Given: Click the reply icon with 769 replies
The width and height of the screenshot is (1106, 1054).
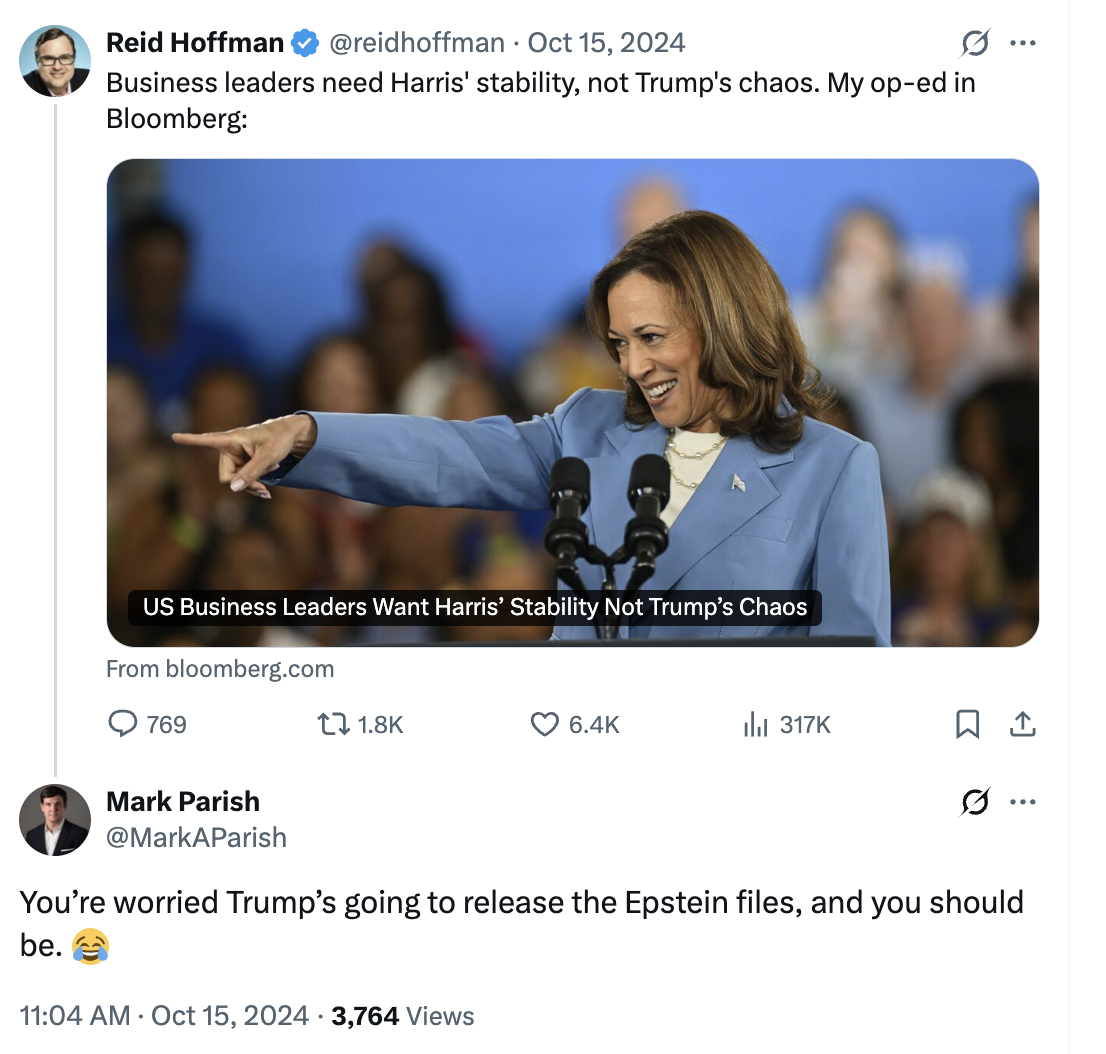Looking at the screenshot, I should point(122,724).
